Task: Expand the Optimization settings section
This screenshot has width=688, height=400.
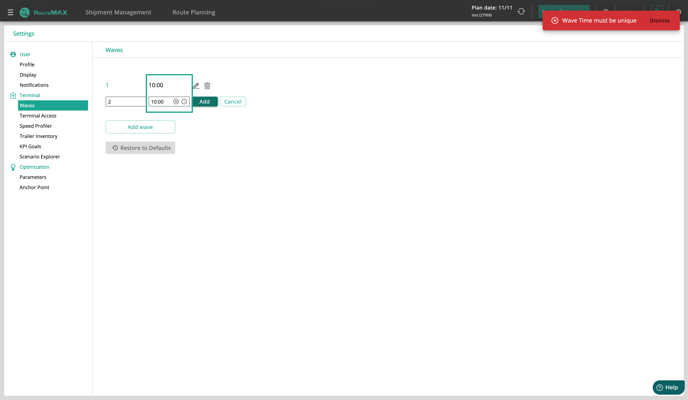Action: pyautogui.click(x=34, y=167)
